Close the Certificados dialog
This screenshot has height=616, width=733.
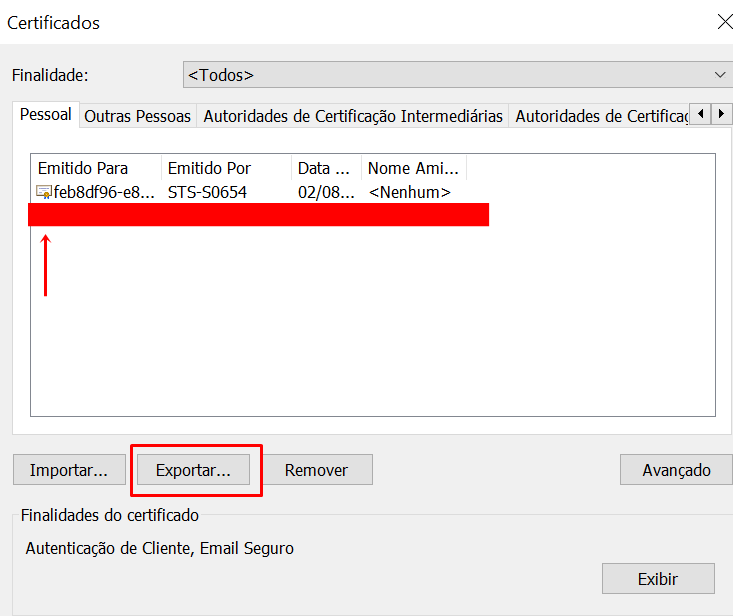point(725,22)
